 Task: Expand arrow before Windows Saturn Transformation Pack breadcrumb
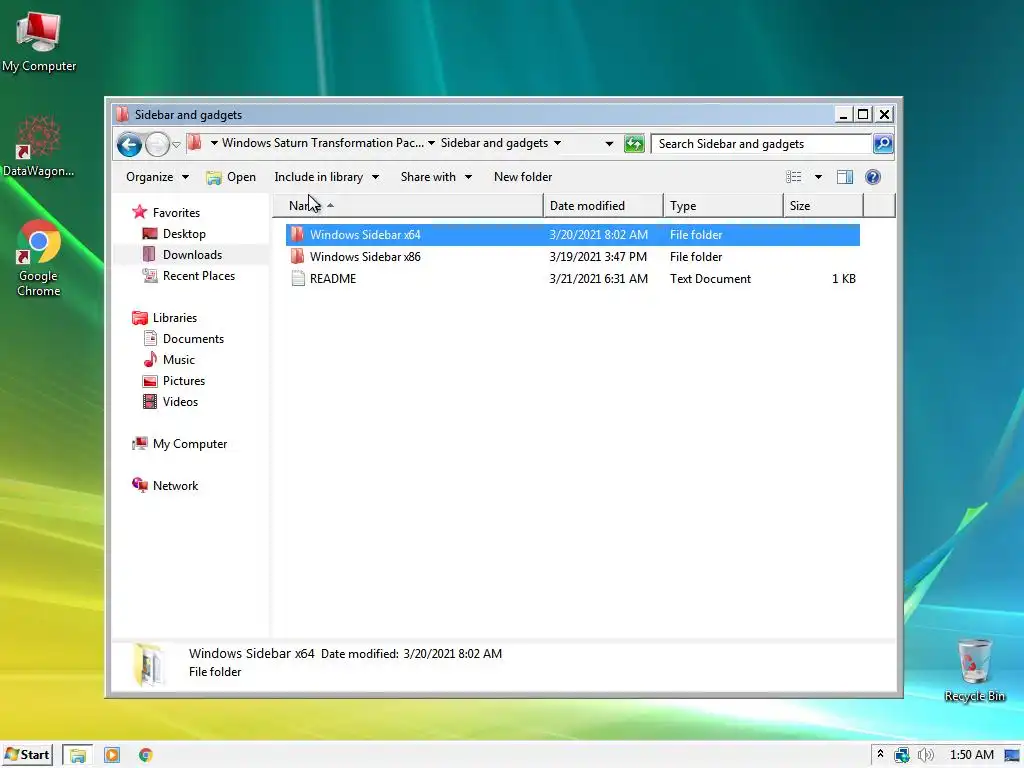(x=214, y=143)
